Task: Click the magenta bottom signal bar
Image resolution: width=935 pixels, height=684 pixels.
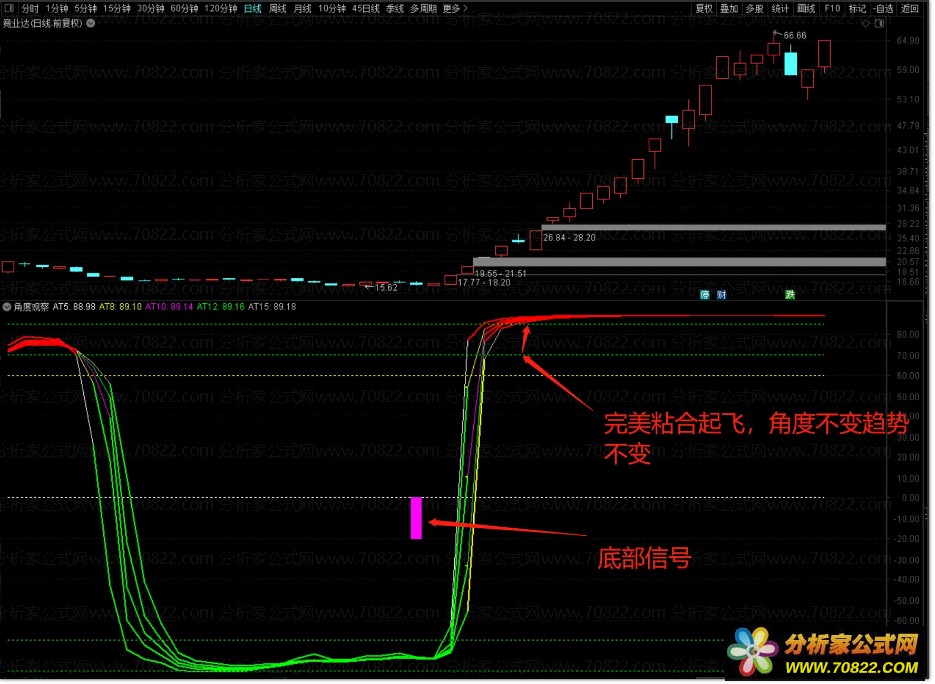Action: (x=416, y=519)
